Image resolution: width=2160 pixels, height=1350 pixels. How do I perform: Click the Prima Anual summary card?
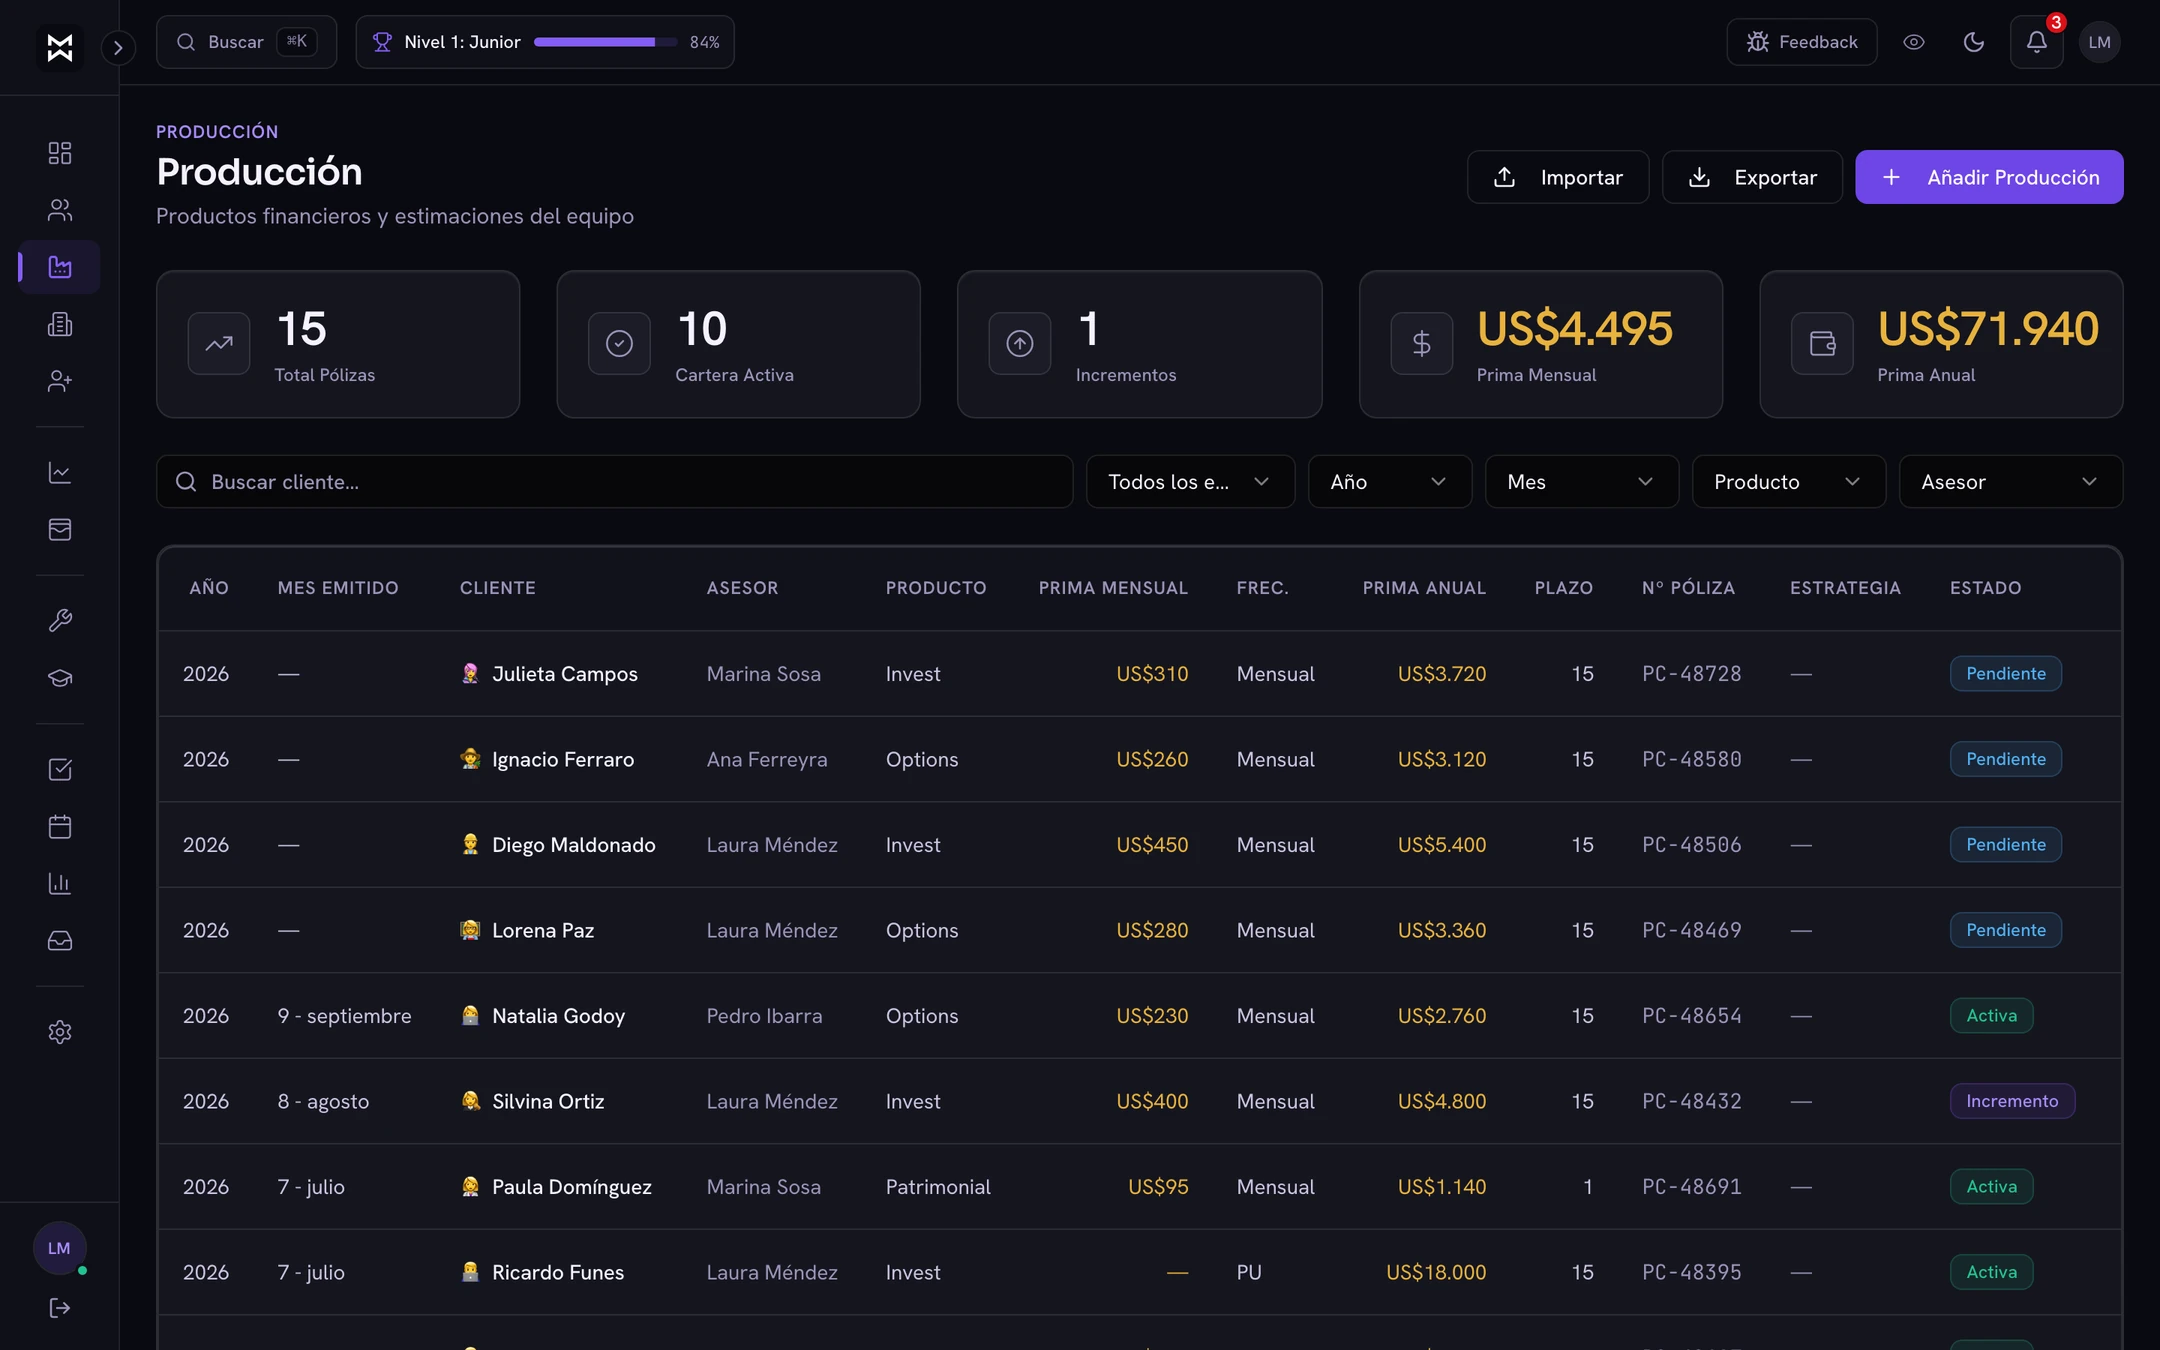[1941, 344]
